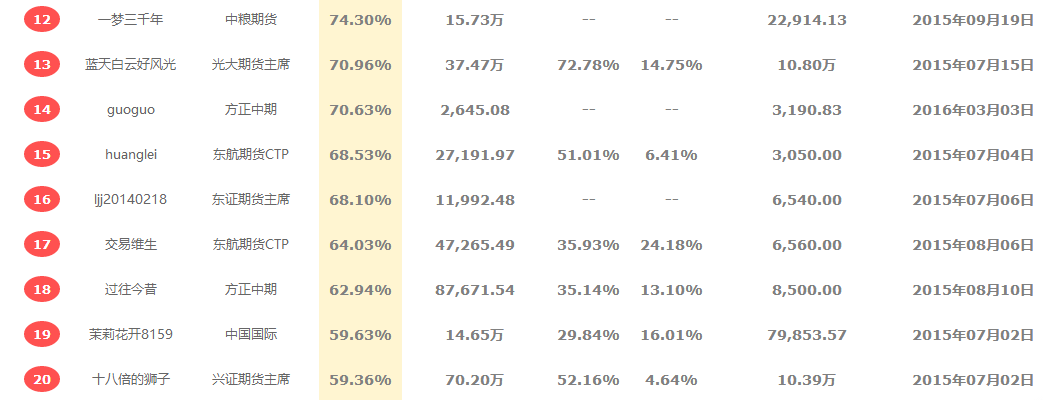
Task: Click the red rank 20 badge
Action: click(42, 379)
